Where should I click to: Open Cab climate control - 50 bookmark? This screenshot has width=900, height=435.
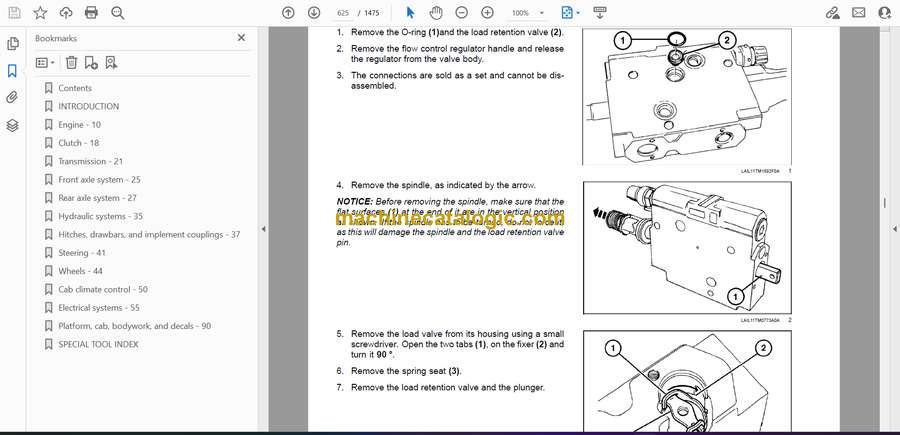tap(103, 289)
